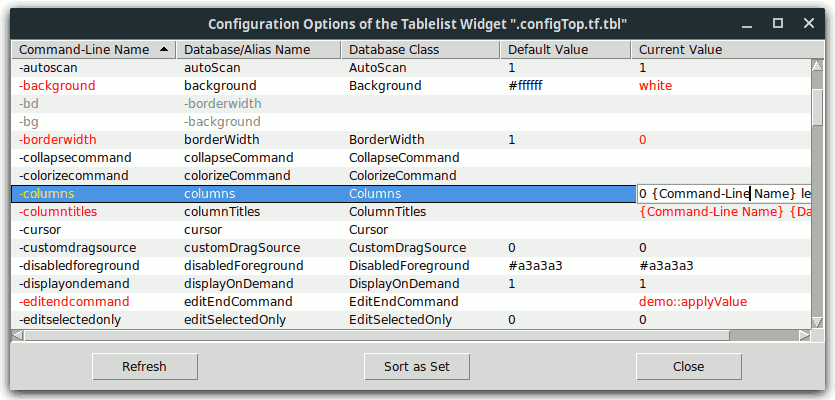Image resolution: width=835 pixels, height=400 pixels.
Task: Sort by the Database Class column header
Action: [x=420, y=50]
